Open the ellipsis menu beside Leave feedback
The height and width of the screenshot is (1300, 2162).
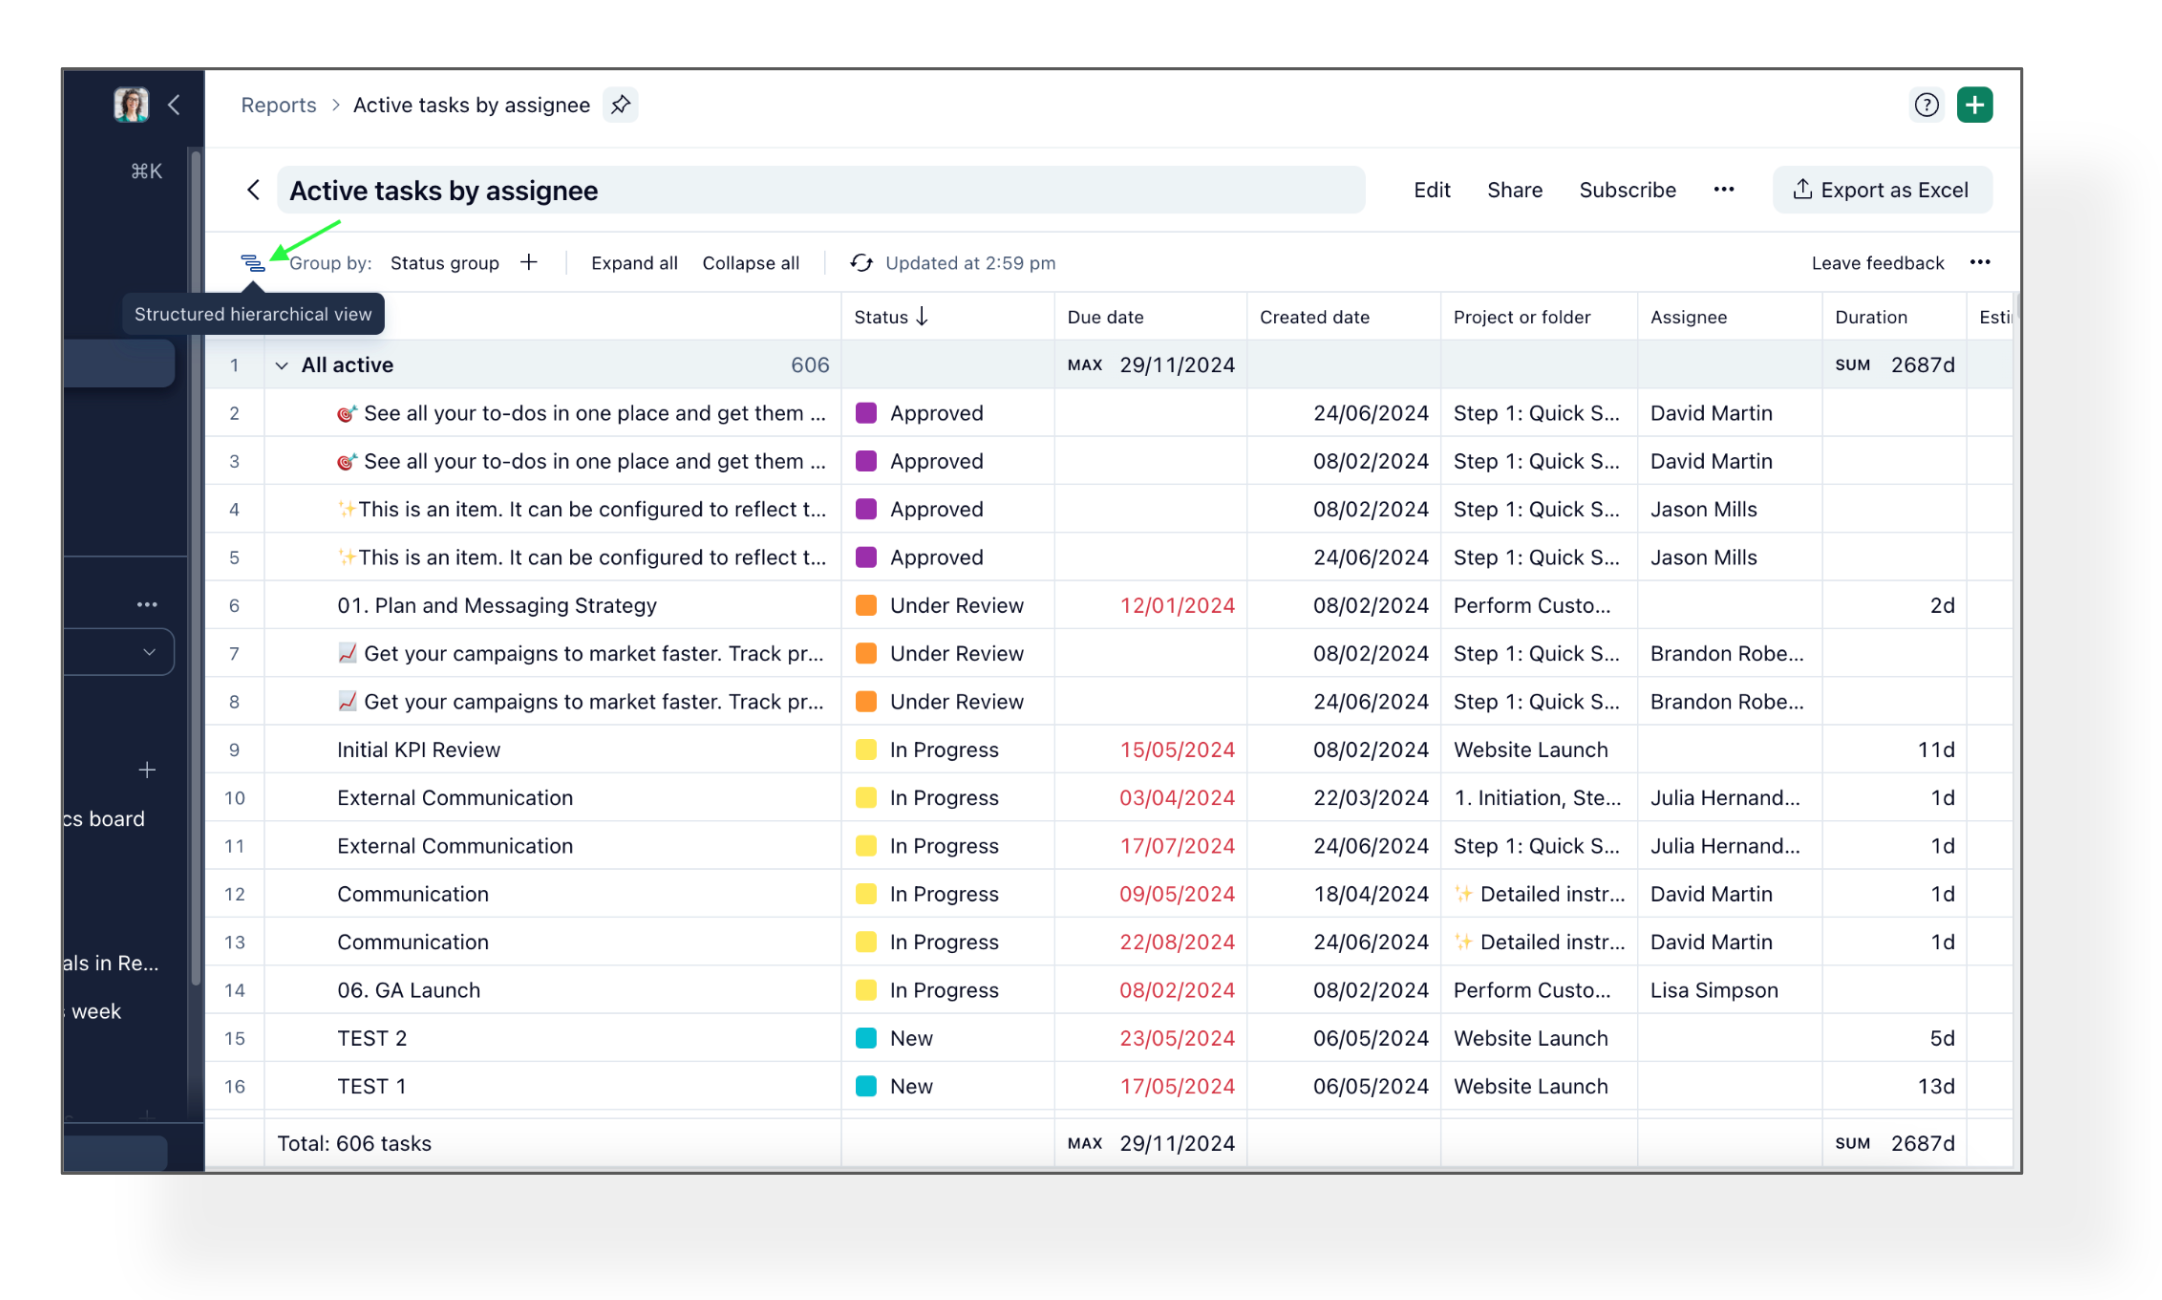point(1979,262)
